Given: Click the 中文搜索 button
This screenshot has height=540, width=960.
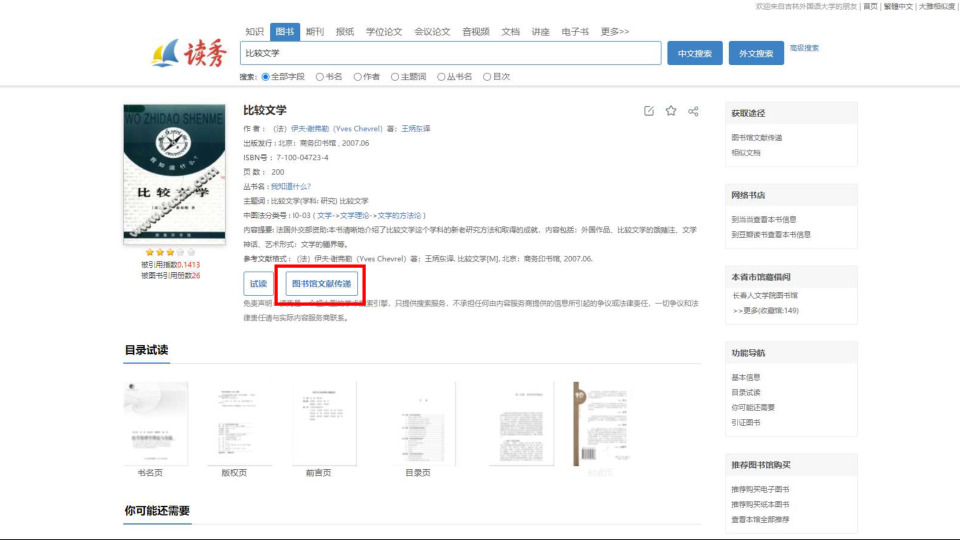Looking at the screenshot, I should [x=695, y=53].
